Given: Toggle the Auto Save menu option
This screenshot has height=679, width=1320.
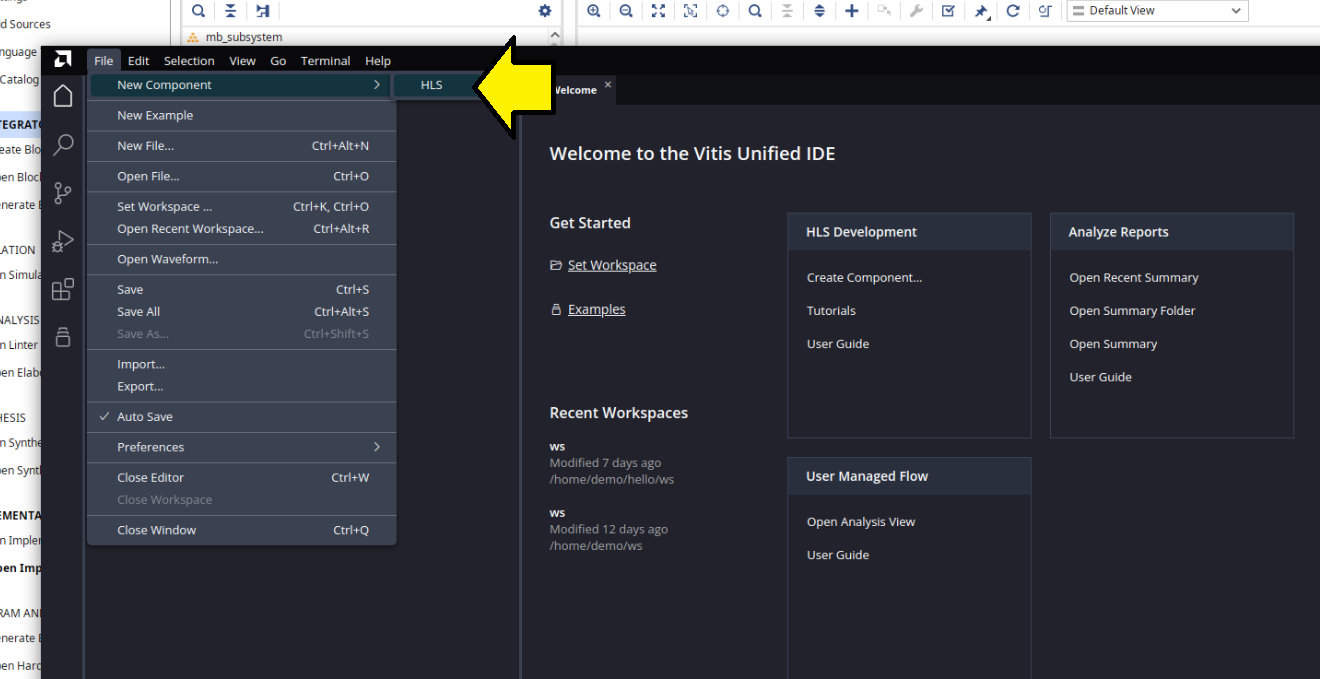Looking at the screenshot, I should pos(145,417).
